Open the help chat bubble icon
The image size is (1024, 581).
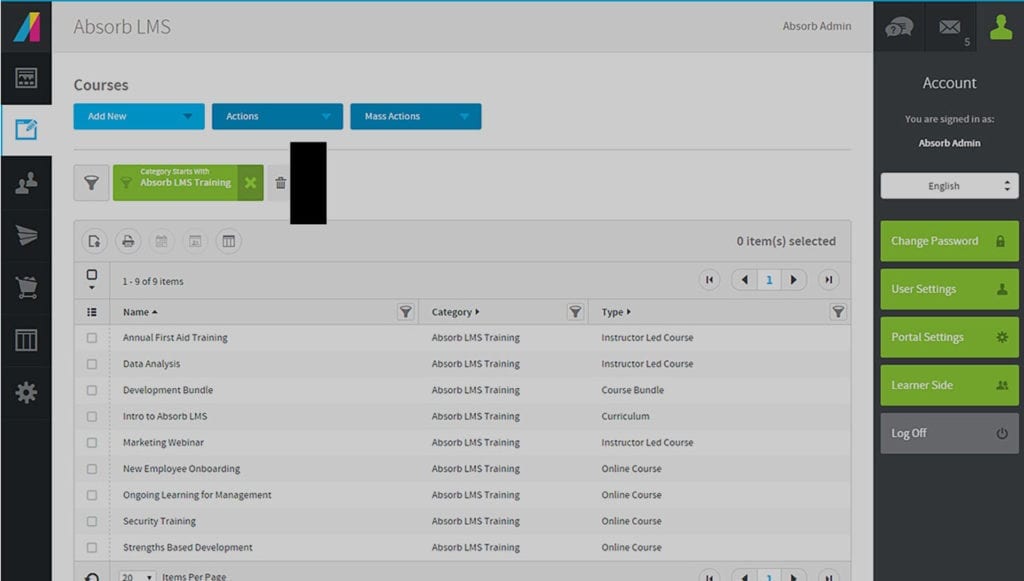pos(899,27)
